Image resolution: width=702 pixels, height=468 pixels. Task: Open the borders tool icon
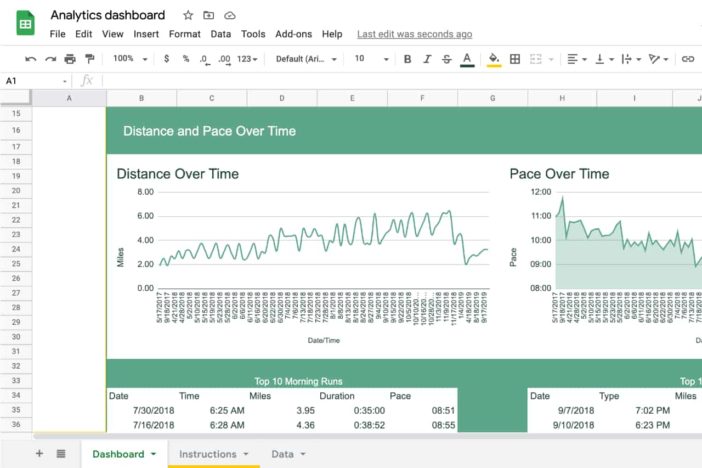coord(515,59)
